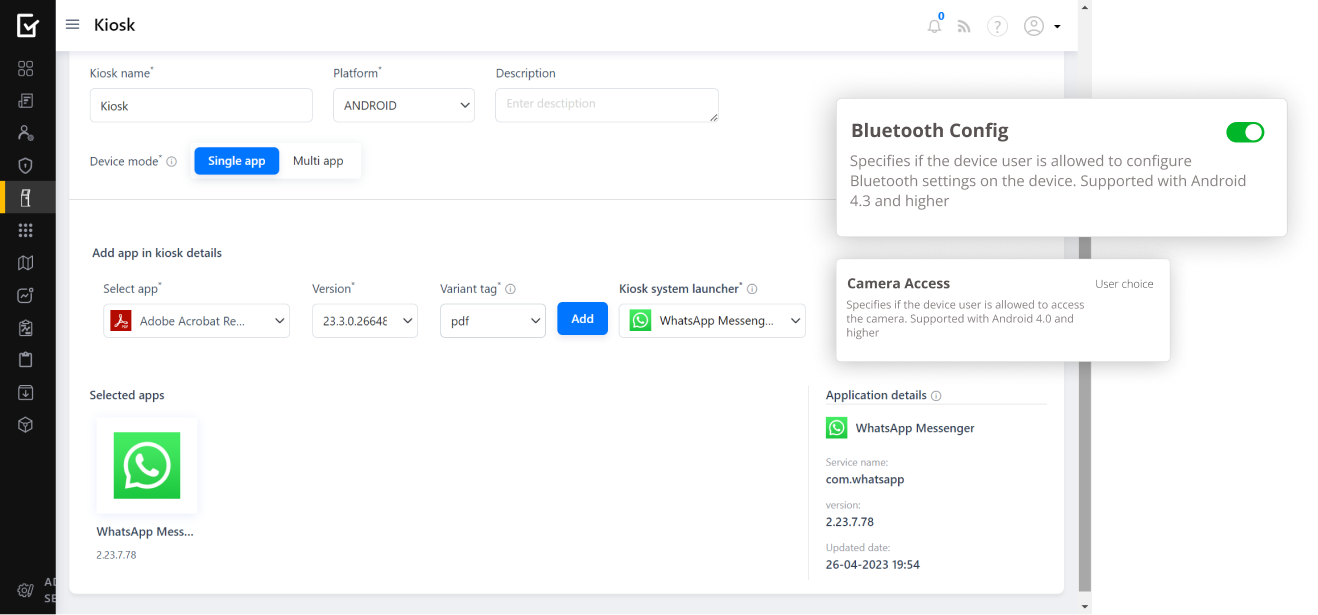Click the com.whatsapp service name

coord(865,480)
